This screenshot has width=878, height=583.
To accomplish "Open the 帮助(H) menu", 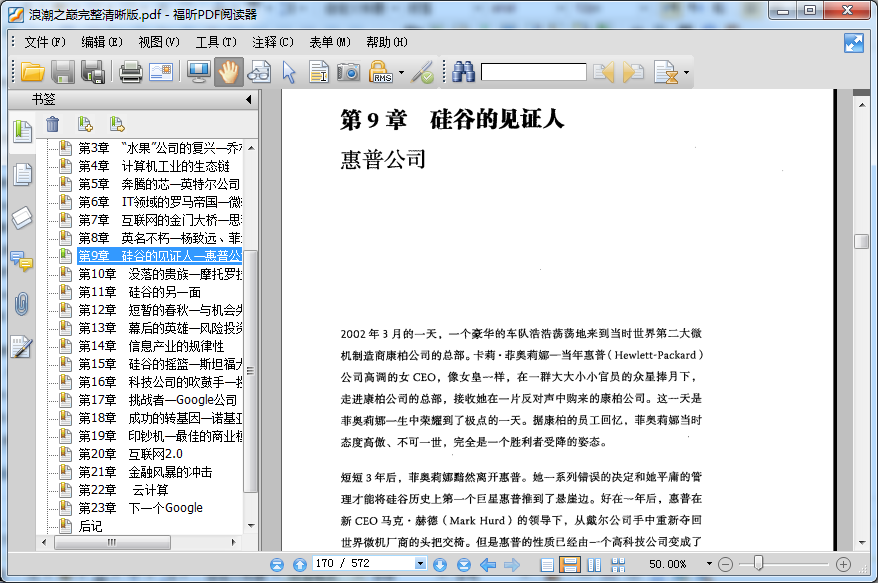I will coord(387,42).
